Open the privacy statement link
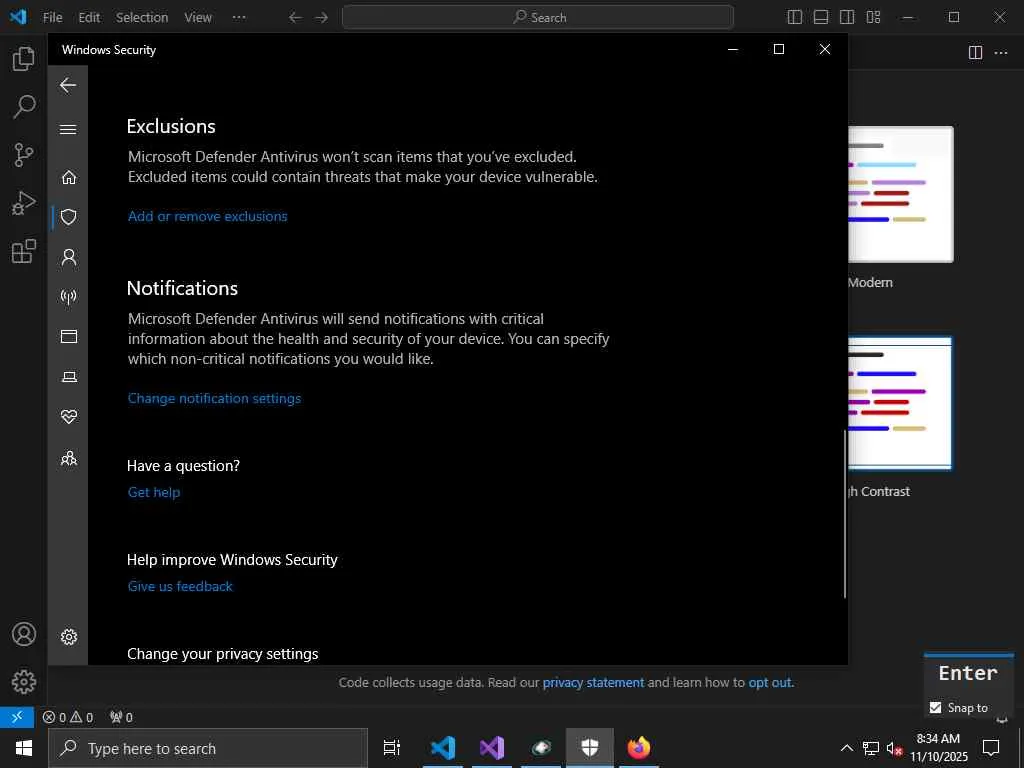1024x768 pixels. click(593, 682)
